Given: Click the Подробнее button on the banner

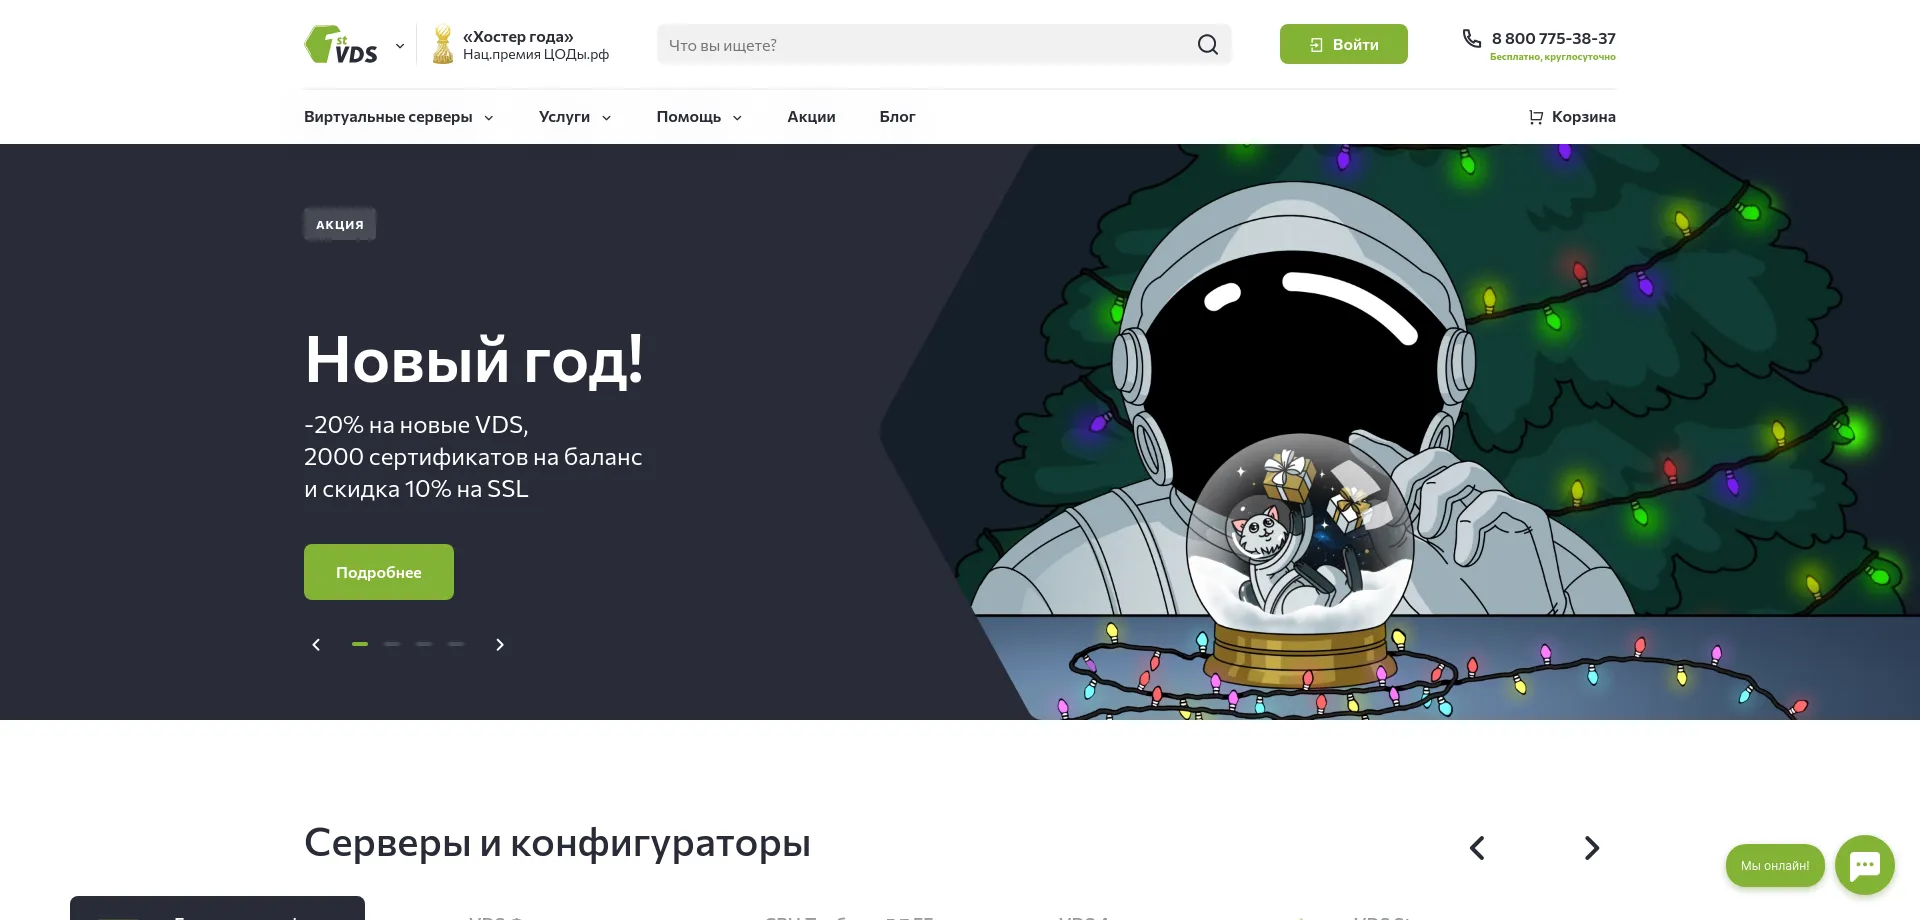Looking at the screenshot, I should point(378,572).
